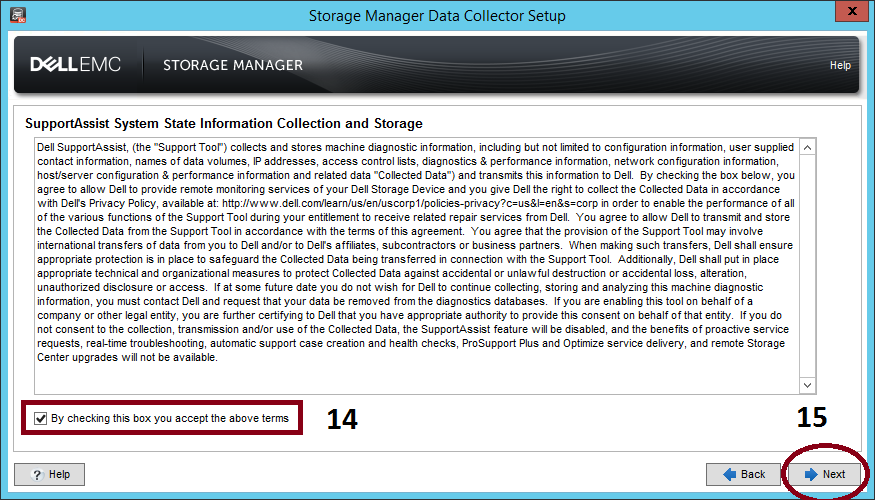The height and width of the screenshot is (500, 875).
Task: Click the blue left arrow icon on Back
Action: (x=729, y=474)
